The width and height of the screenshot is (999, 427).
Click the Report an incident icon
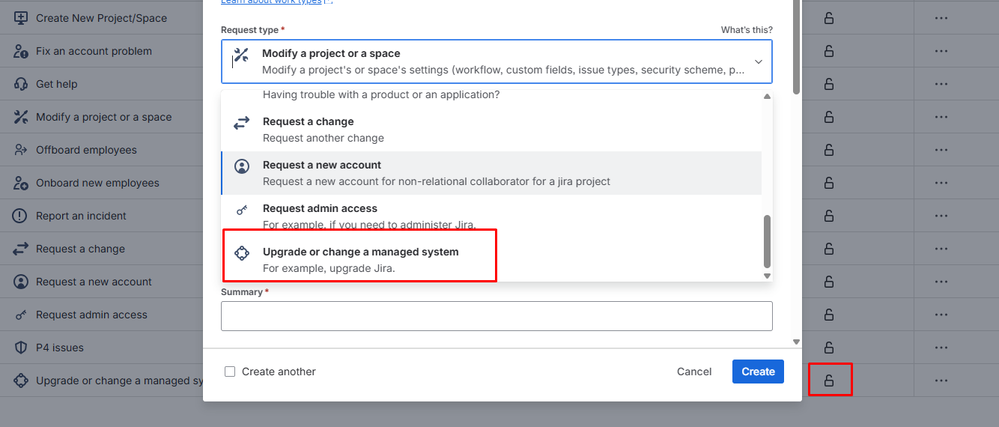pyautogui.click(x=20, y=215)
